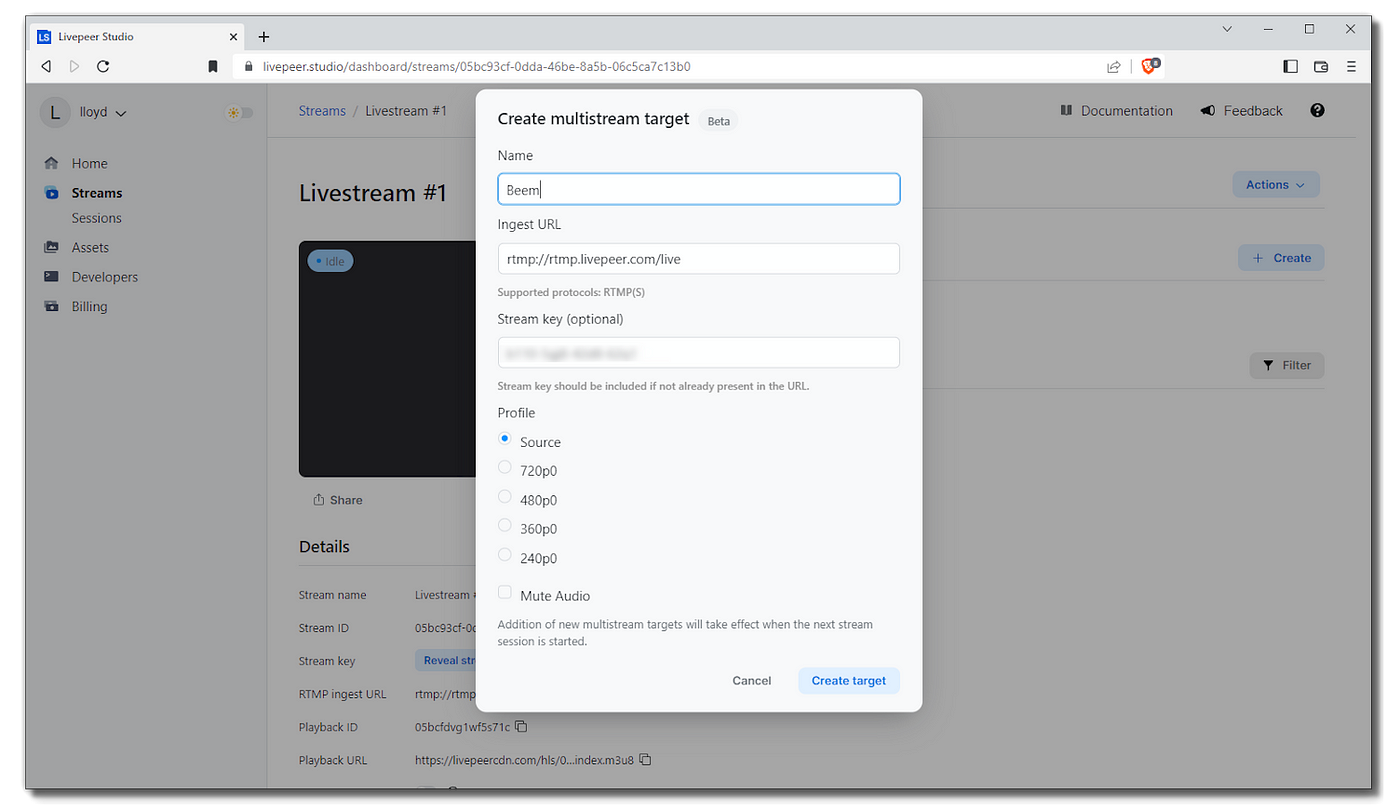Click the Reveal stream key button
Image resolution: width=1400 pixels, height=811 pixels.
[445, 660]
